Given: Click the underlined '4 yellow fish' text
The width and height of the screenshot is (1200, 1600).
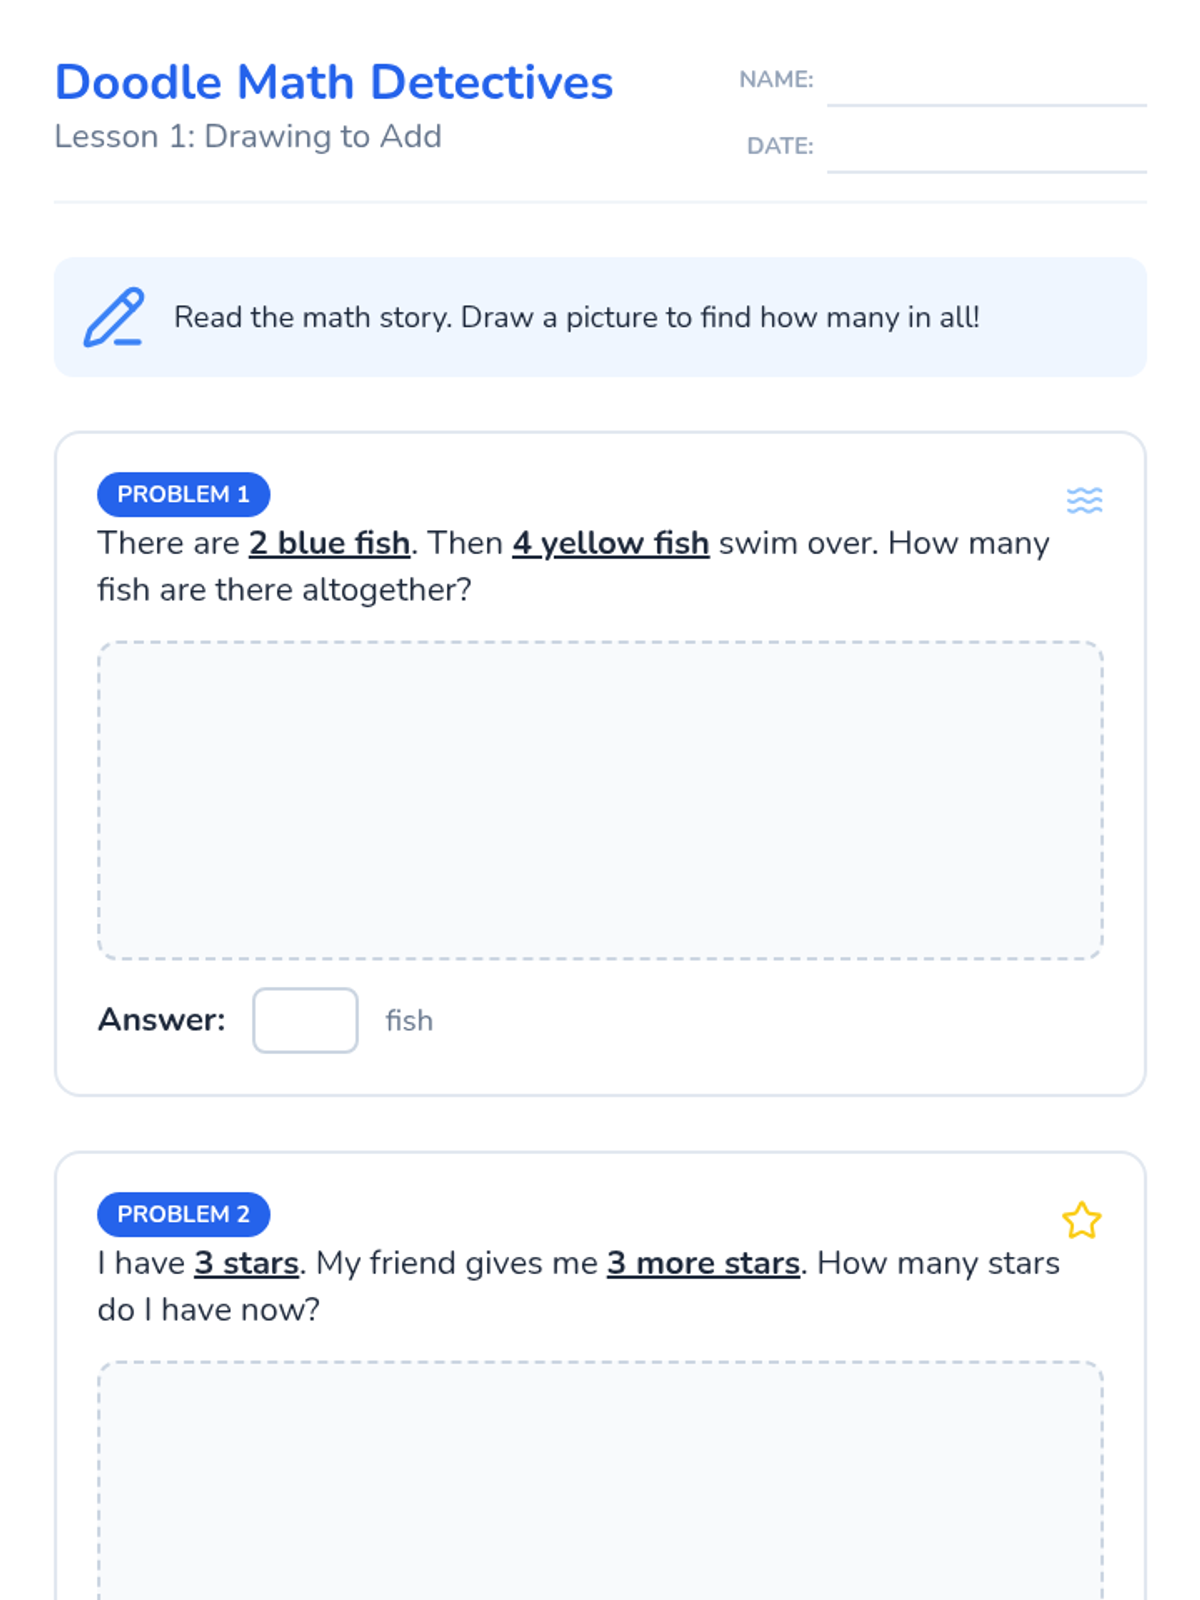Looking at the screenshot, I should click(x=610, y=543).
